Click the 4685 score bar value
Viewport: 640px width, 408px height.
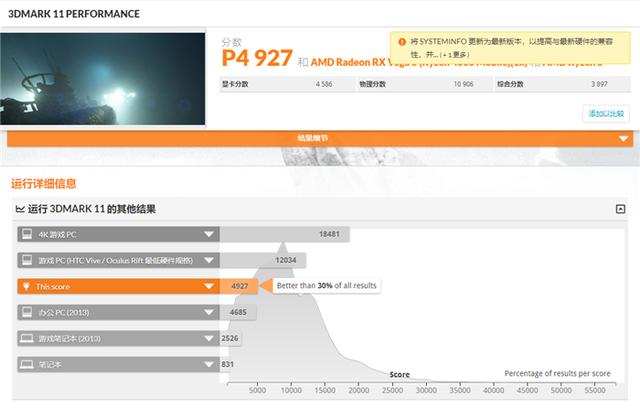click(x=238, y=312)
